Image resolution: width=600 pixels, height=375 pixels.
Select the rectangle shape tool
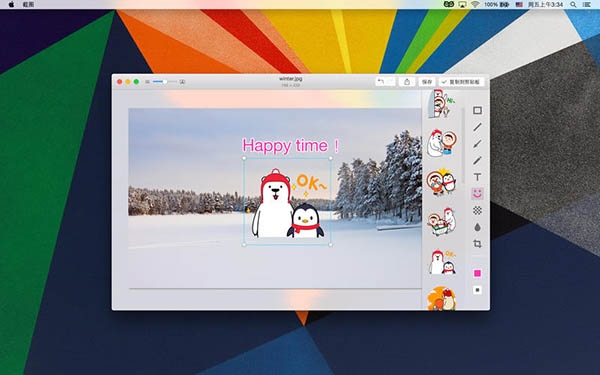point(477,111)
